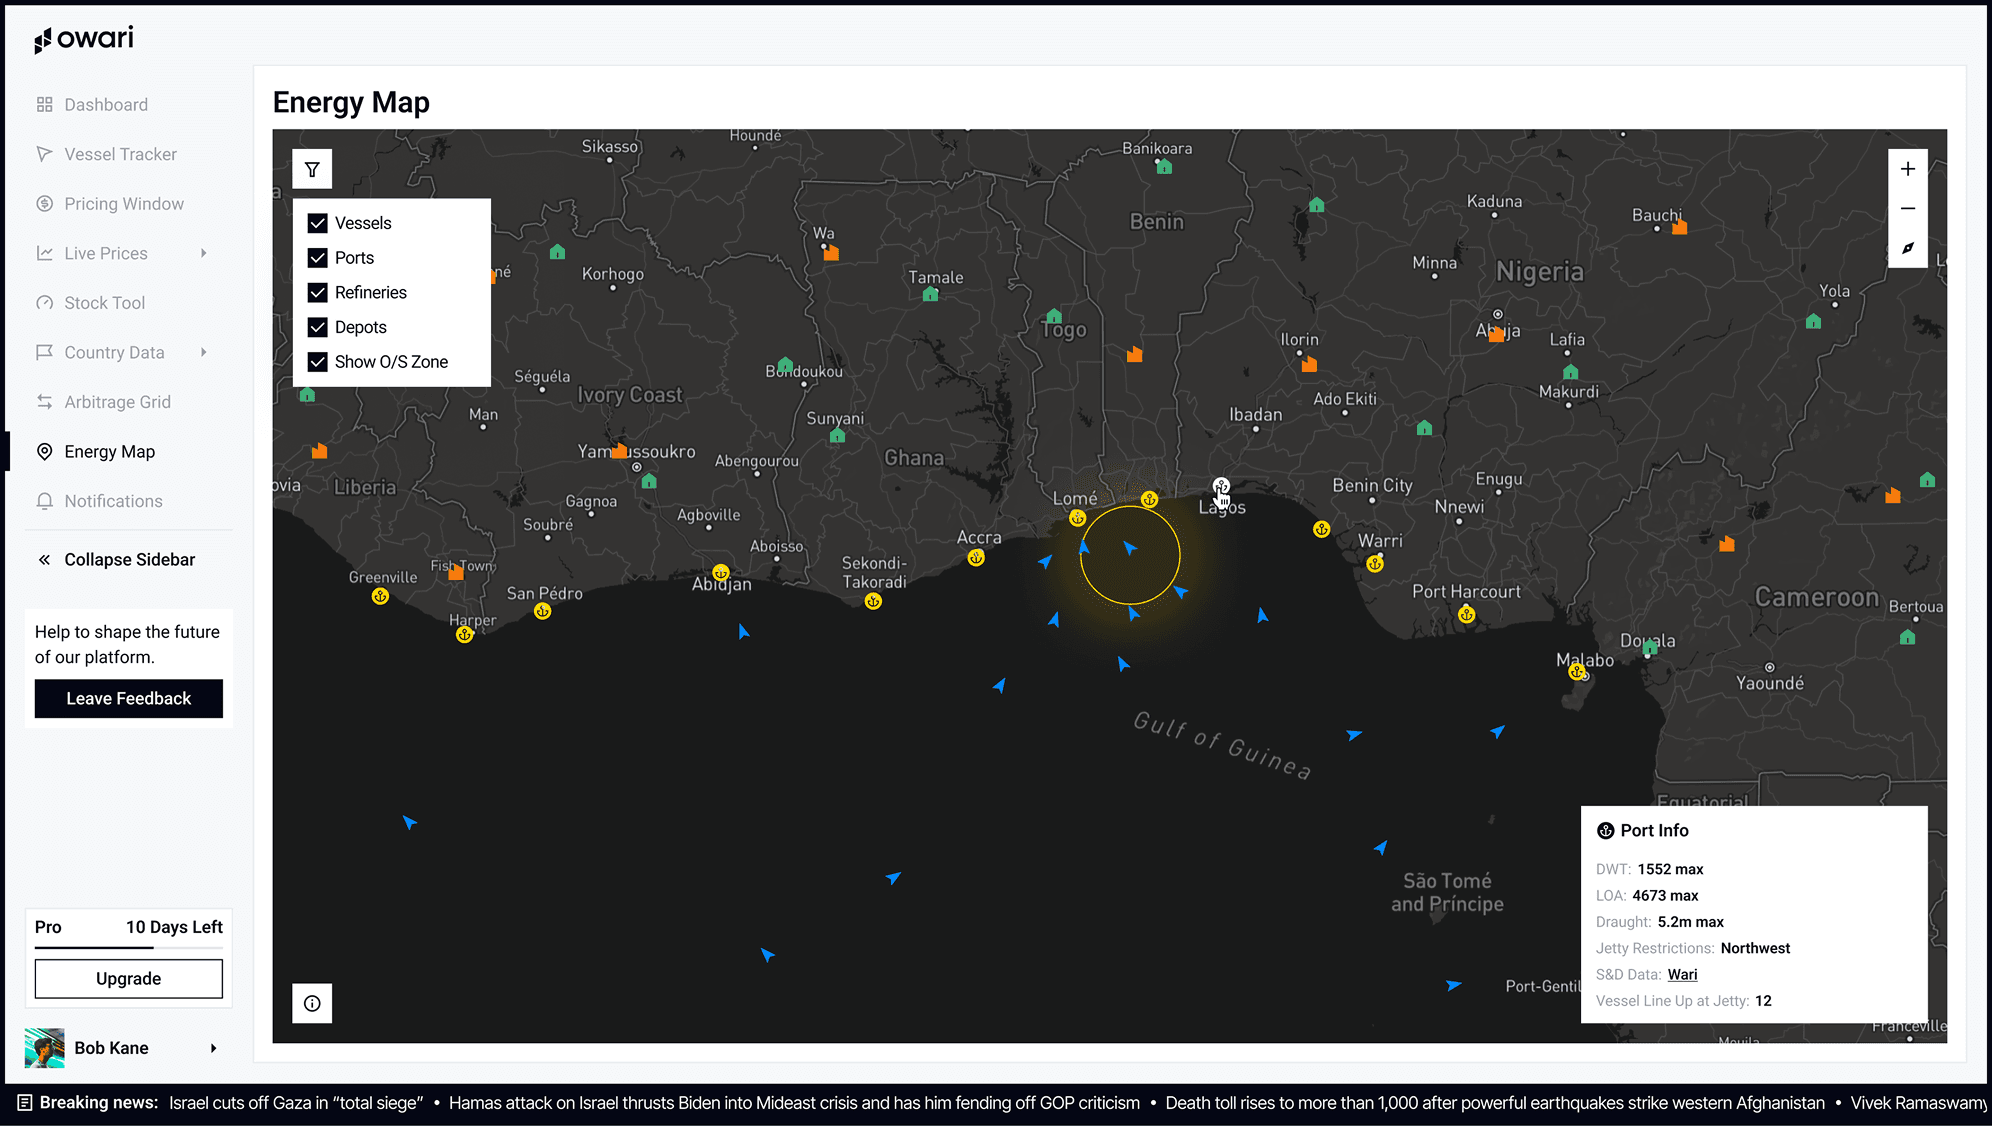Select the Abidjan port anchor marker
This screenshot has width=1992, height=1126.
click(720, 574)
